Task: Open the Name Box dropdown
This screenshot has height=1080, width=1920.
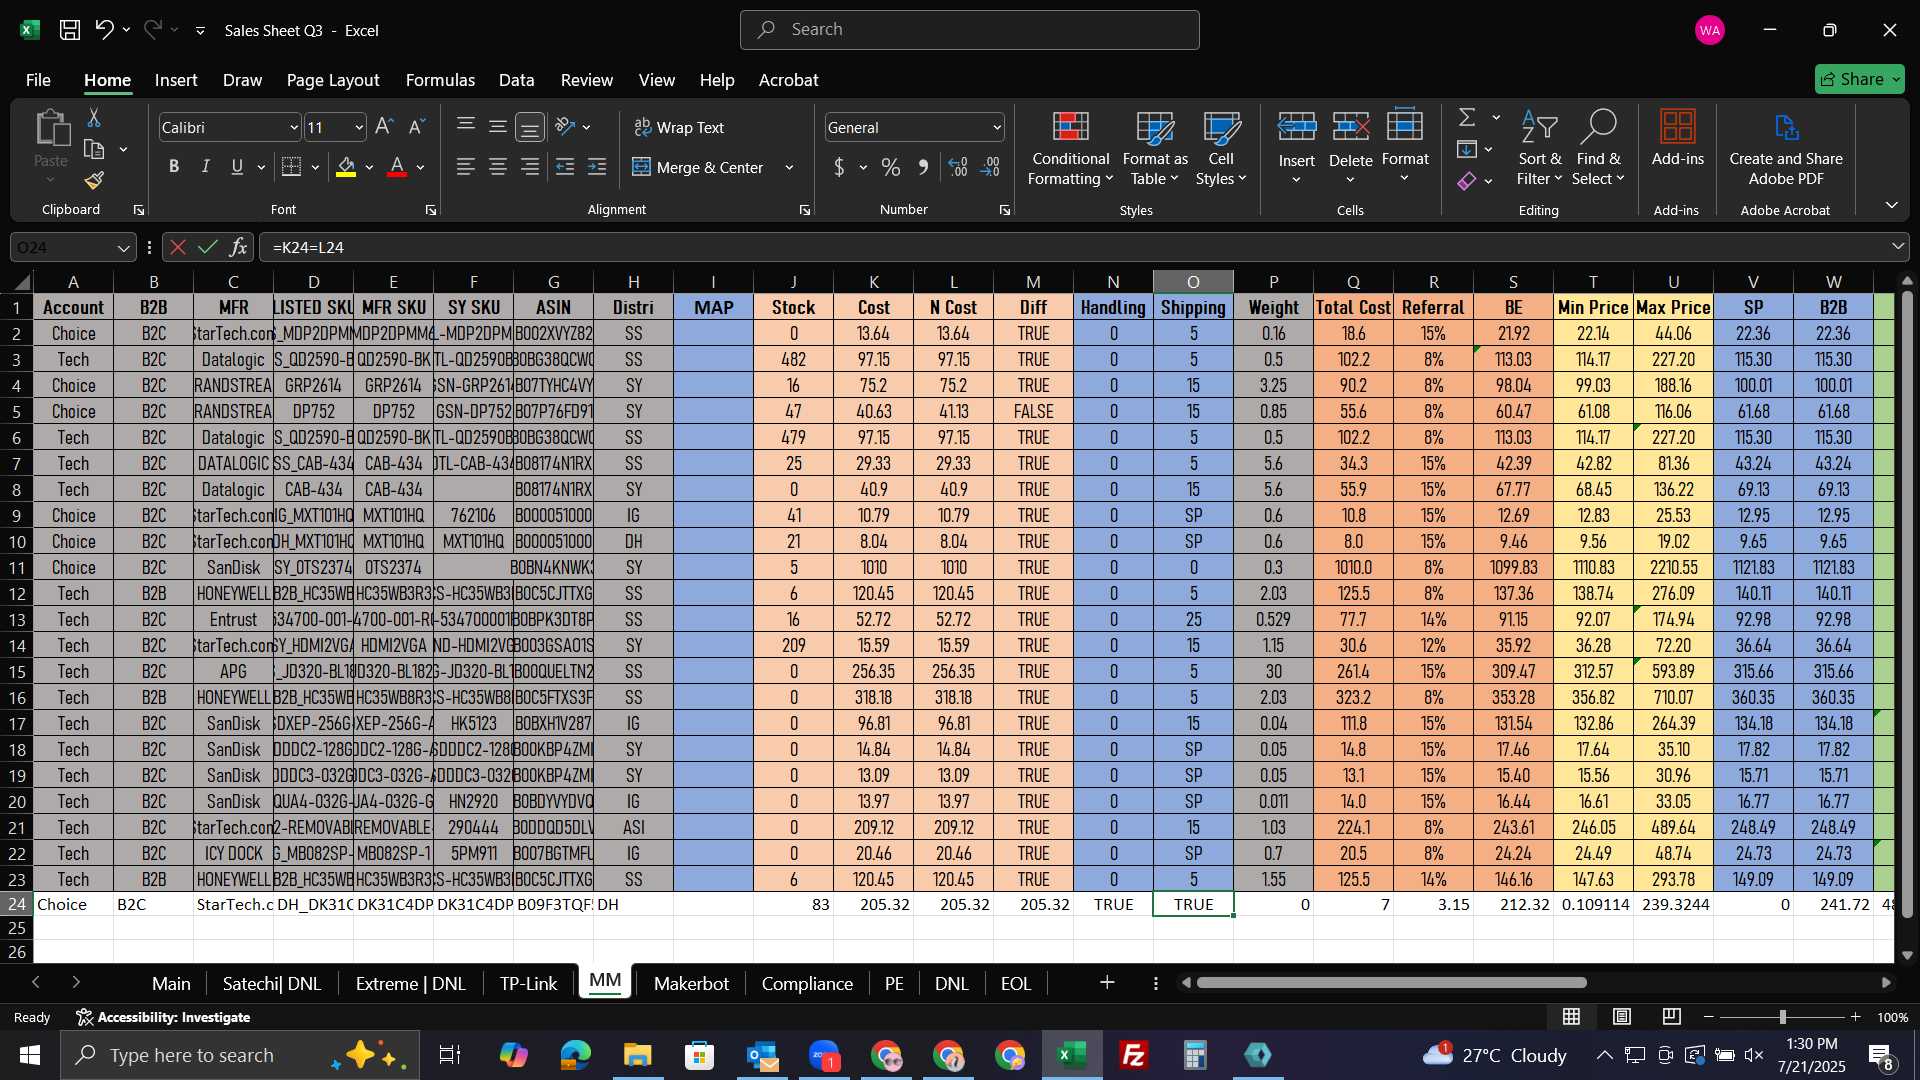Action: 123,248
